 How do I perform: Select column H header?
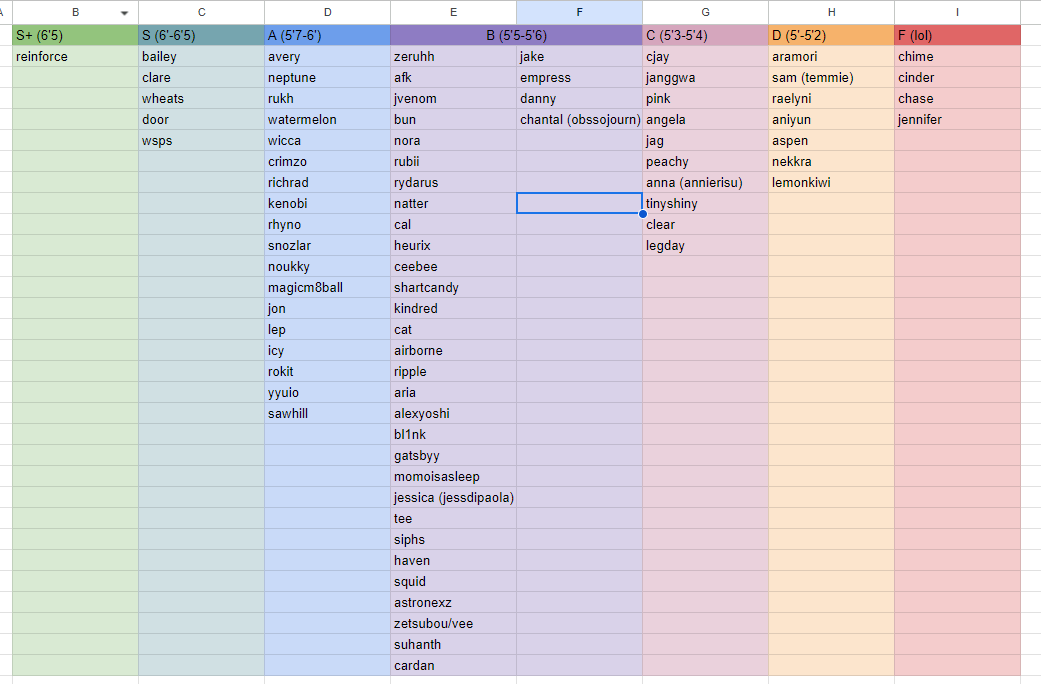(831, 12)
